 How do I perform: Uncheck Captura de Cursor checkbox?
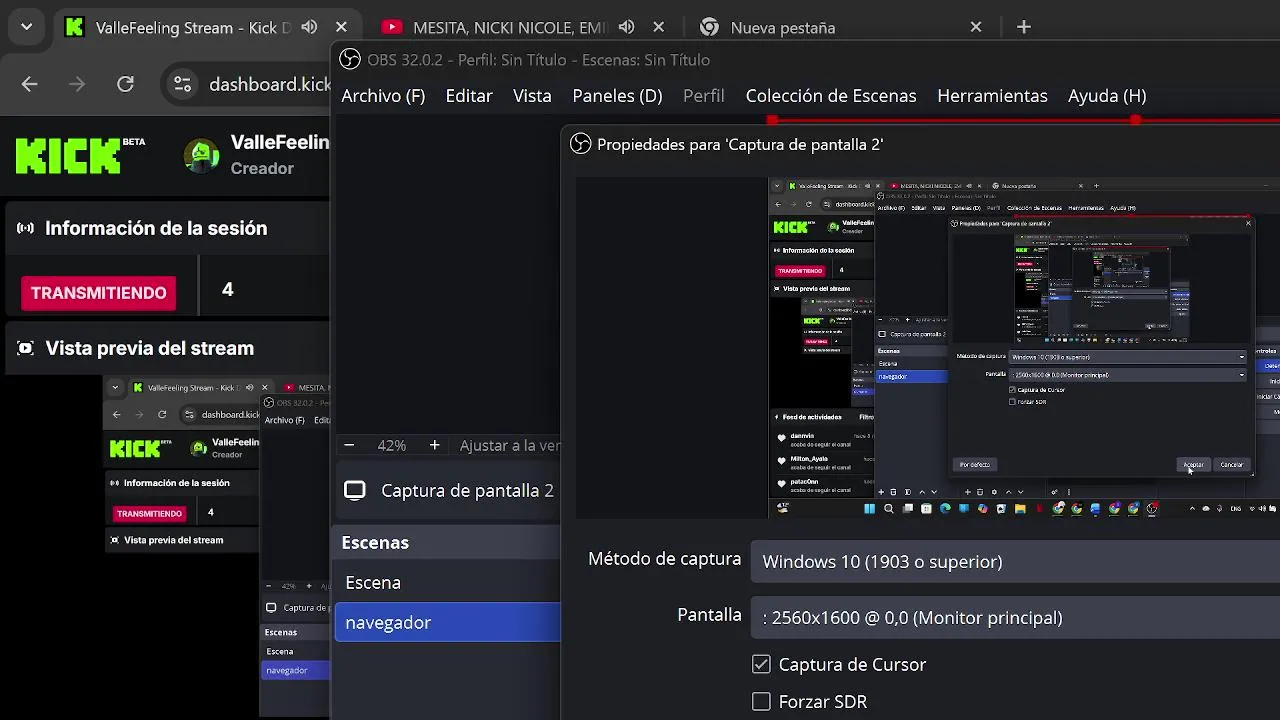[761, 664]
